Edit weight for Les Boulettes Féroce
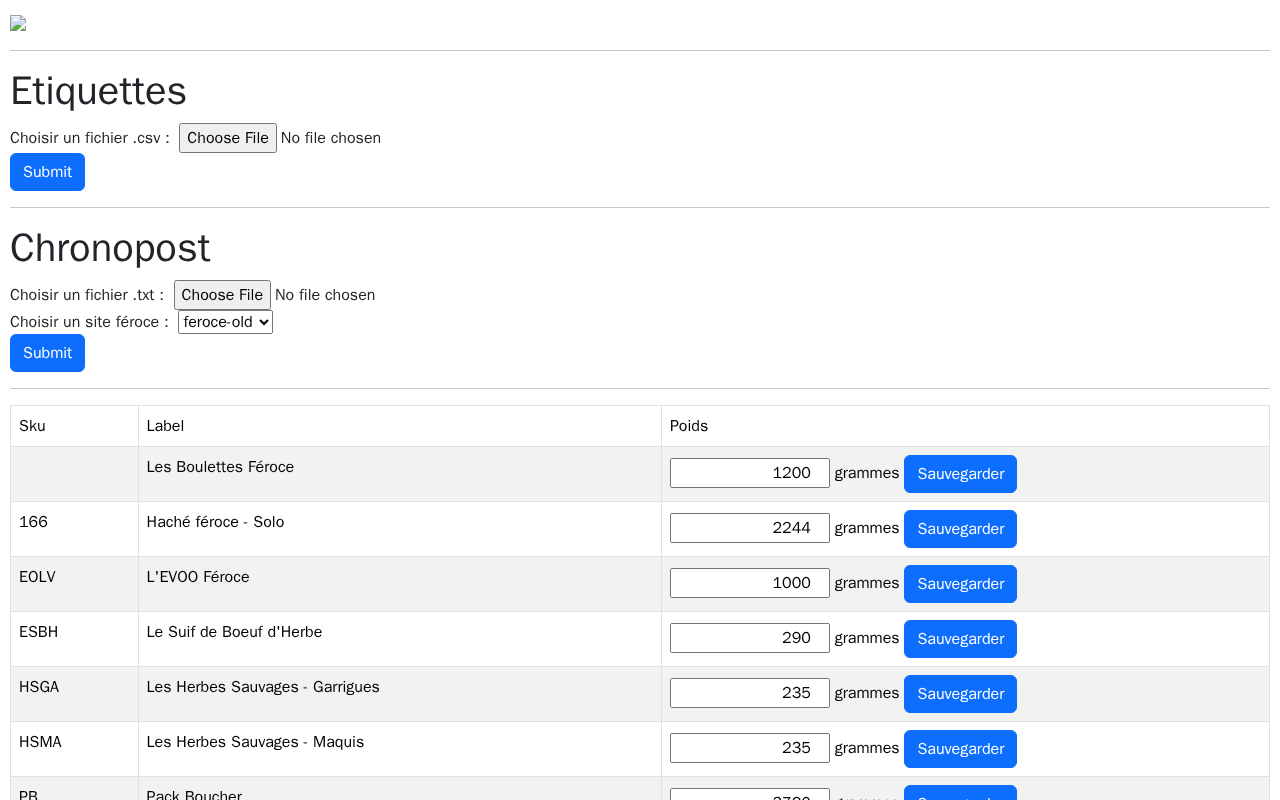The image size is (1280, 800). [750, 473]
